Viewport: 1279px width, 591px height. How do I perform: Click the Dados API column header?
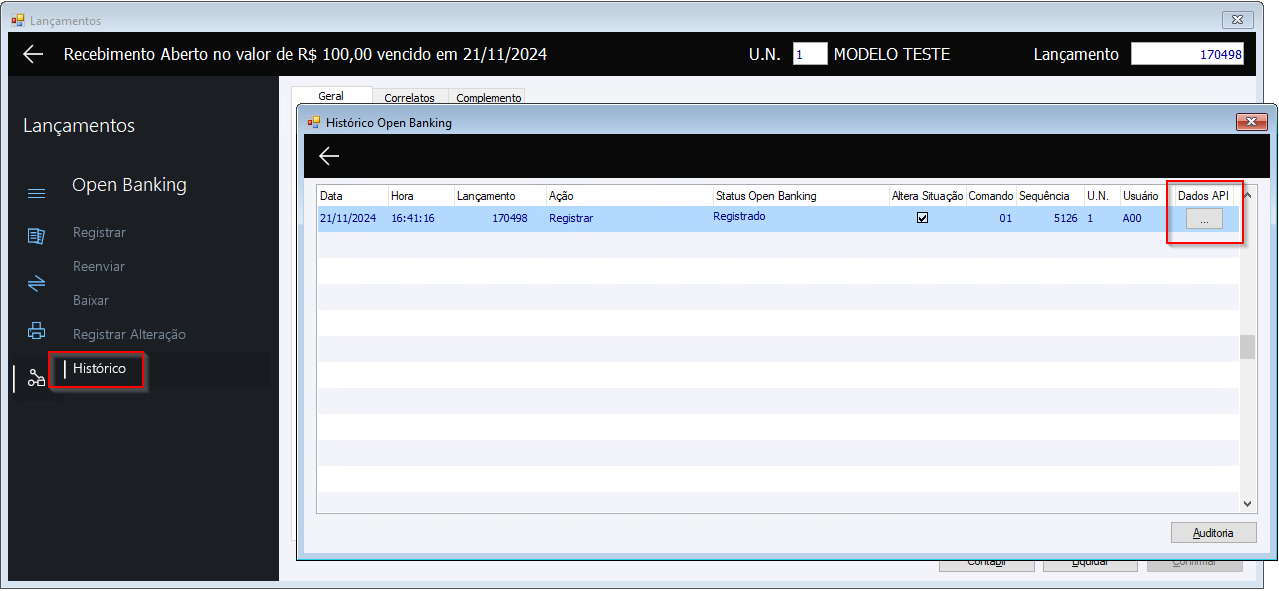[x=1203, y=196]
